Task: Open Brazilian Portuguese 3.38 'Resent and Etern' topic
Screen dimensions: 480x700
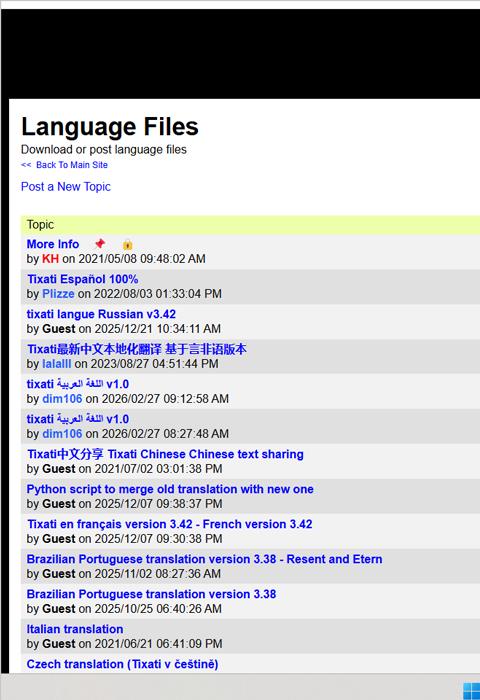Action: (x=205, y=559)
